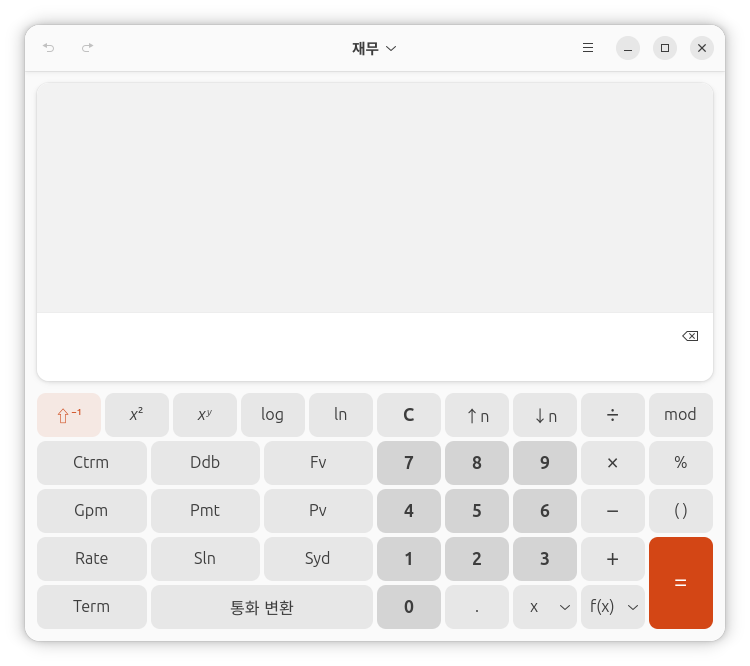The width and height of the screenshot is (750, 666).
Task: Click the 통화 변환 currency conversion button
Action: [x=262, y=607]
